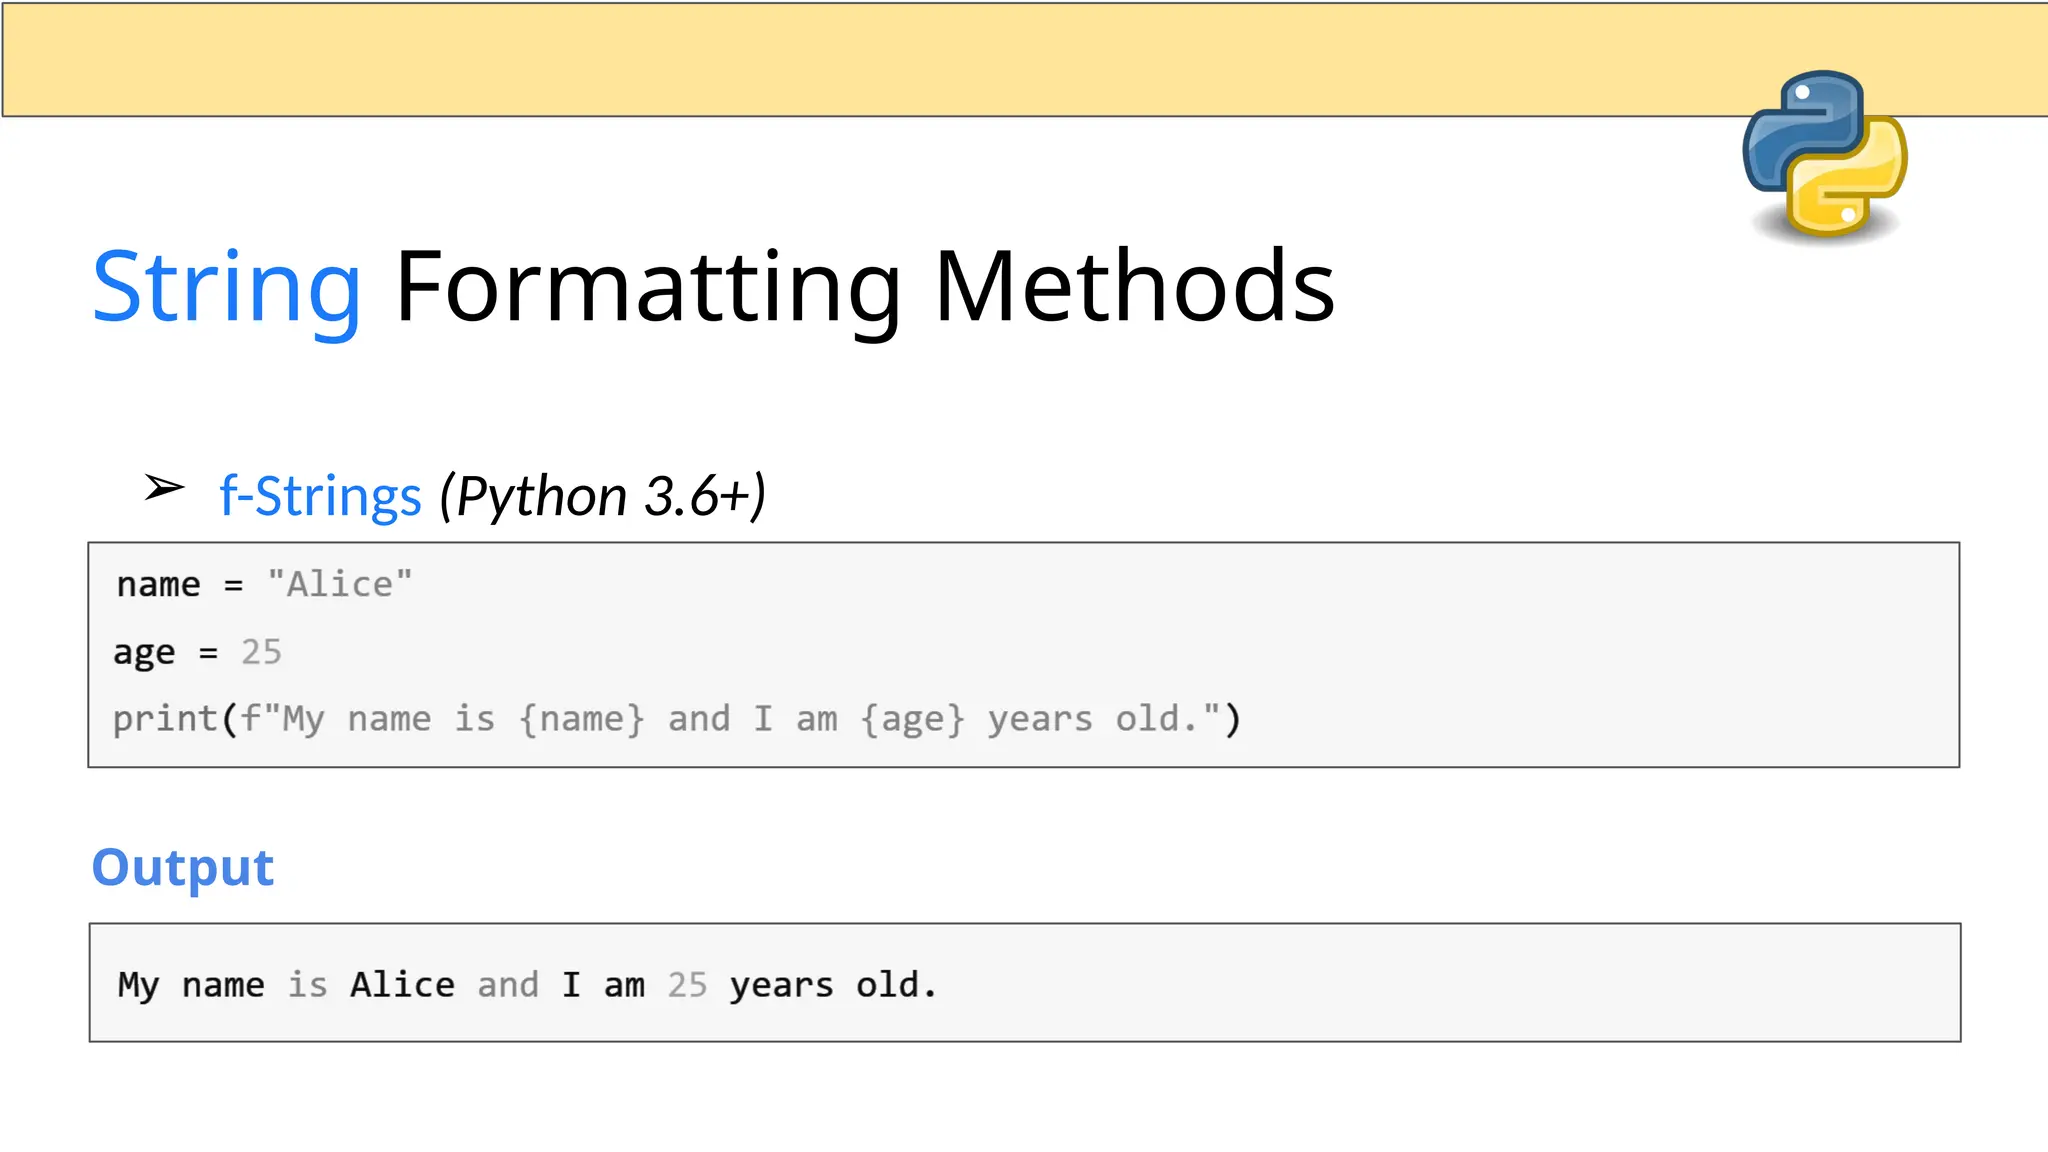Click the blue word "String" in title
This screenshot has width=2048, height=1152.
(x=226, y=288)
